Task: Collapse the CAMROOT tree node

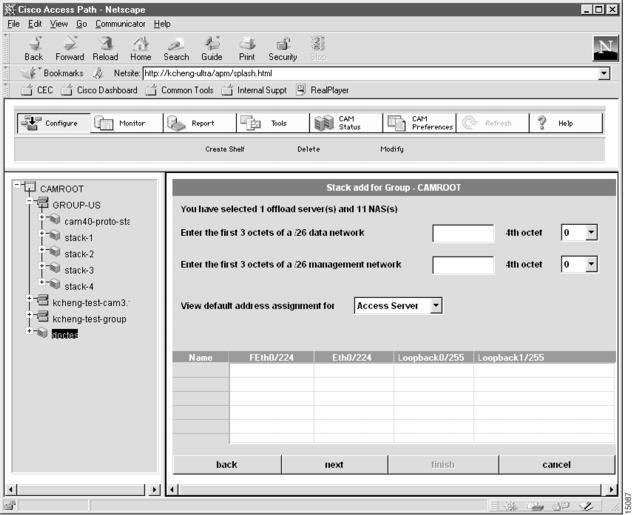Action: 17,185
